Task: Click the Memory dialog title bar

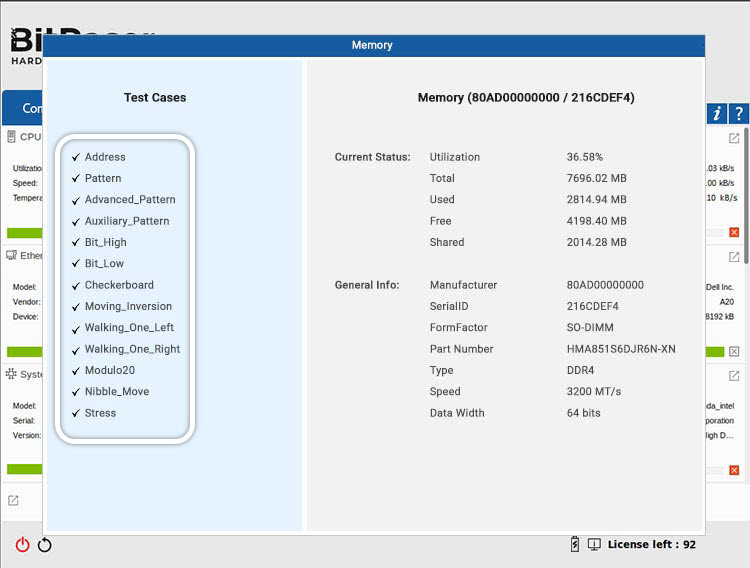Action: point(372,46)
